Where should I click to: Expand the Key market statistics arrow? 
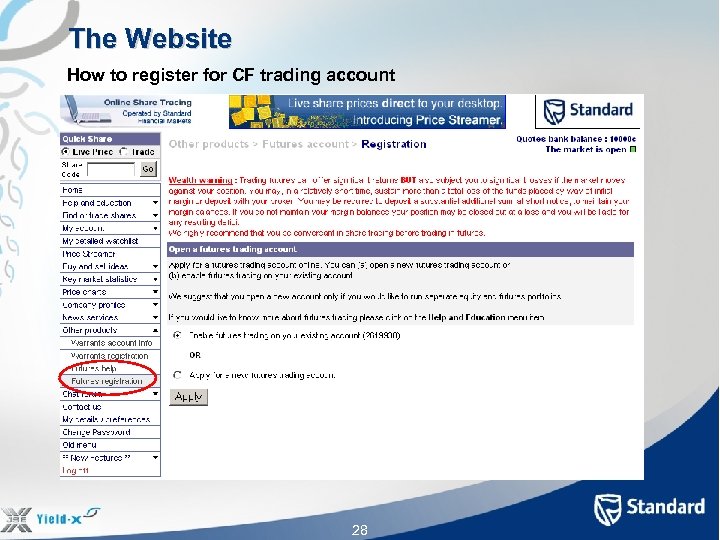click(x=155, y=279)
